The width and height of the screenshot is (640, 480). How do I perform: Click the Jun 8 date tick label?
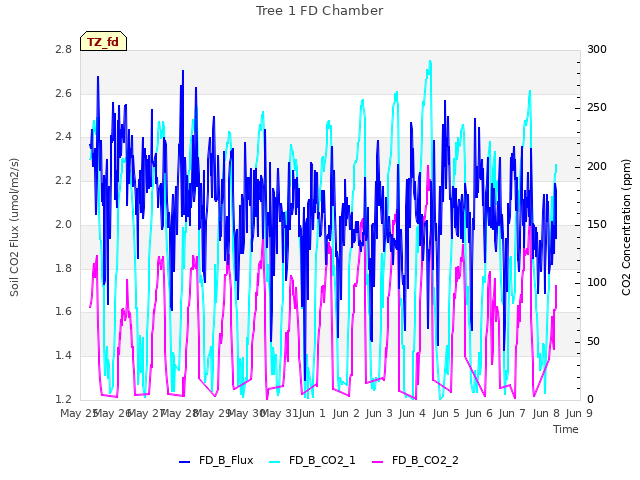click(x=546, y=413)
